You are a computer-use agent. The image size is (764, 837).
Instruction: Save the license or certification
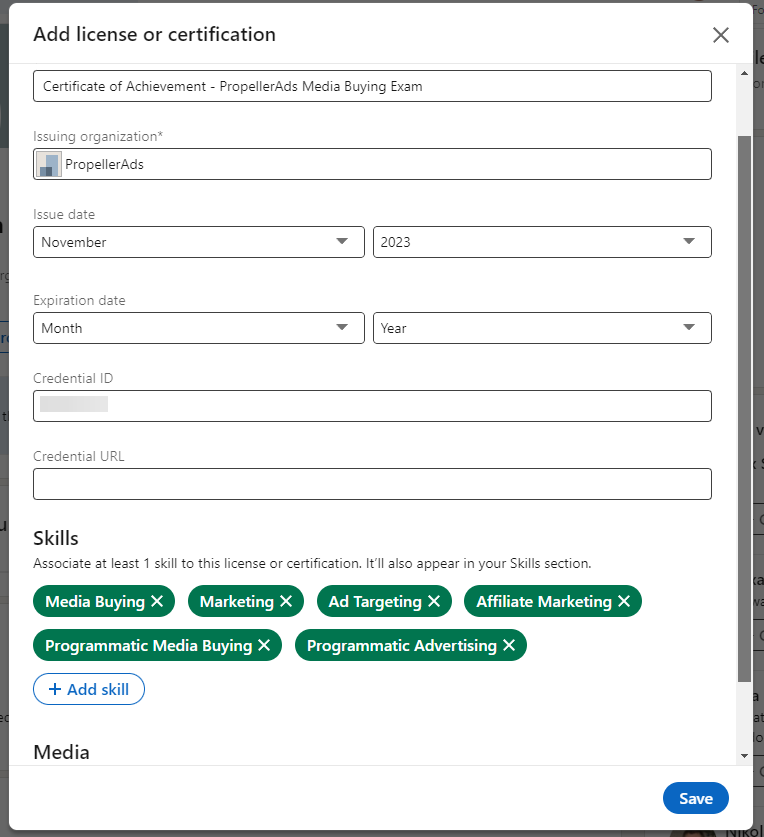[695, 798]
